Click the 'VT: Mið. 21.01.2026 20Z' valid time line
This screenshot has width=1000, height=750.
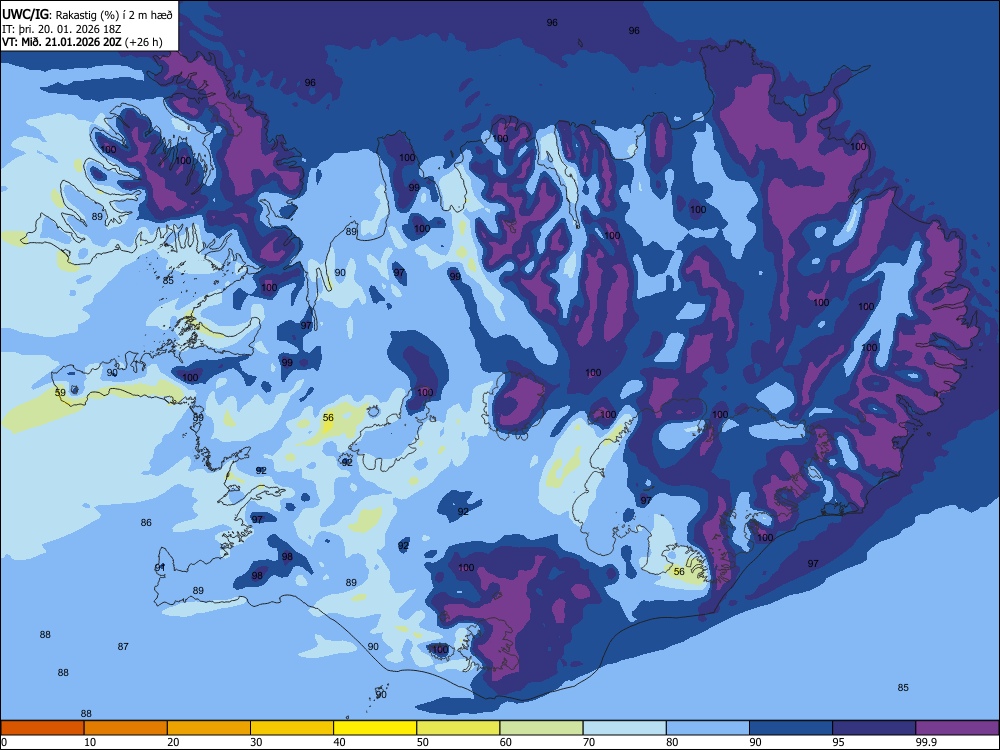(62, 43)
